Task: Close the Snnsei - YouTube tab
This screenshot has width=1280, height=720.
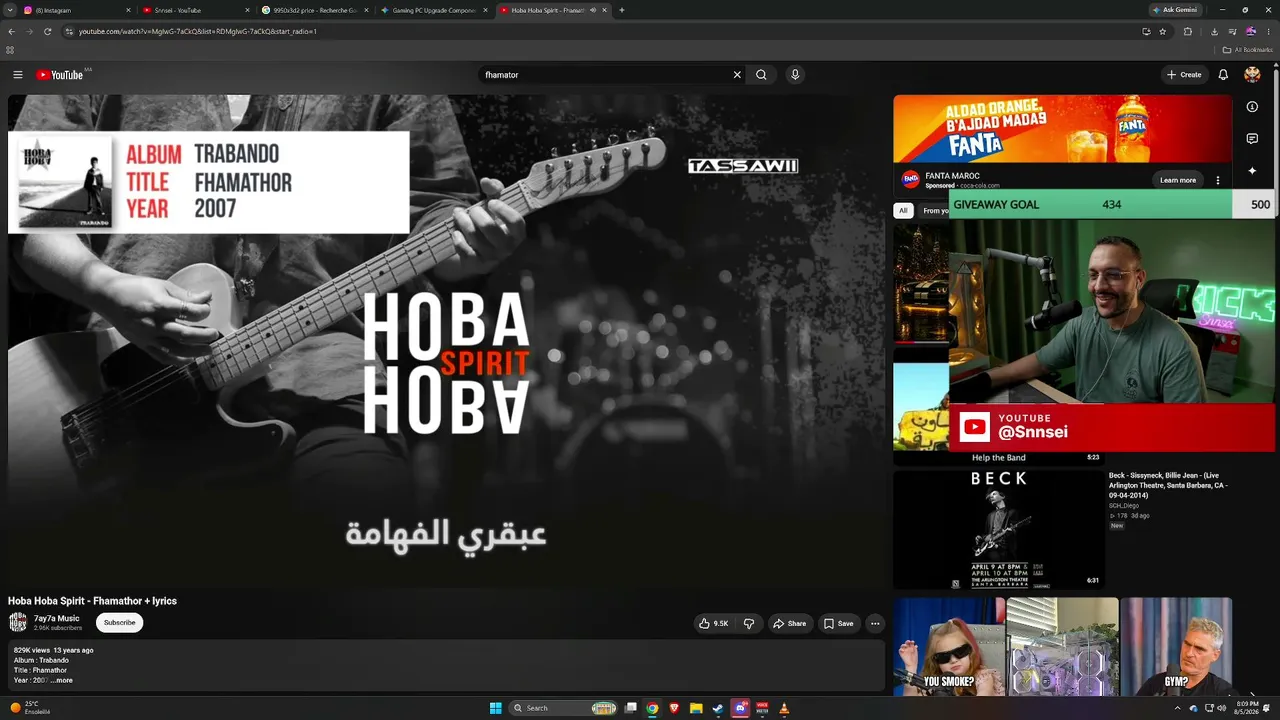Action: coord(247,10)
